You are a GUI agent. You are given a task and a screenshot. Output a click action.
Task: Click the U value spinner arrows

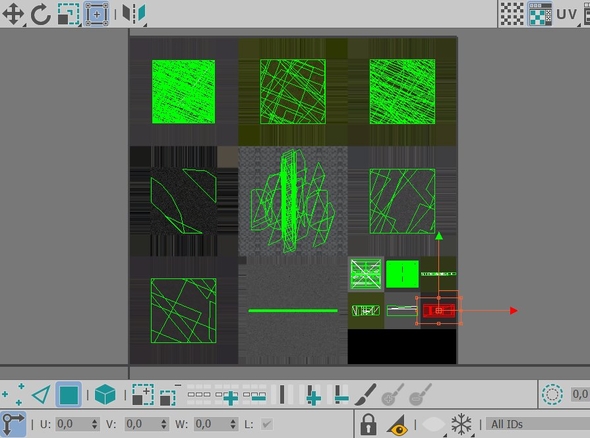click(94, 424)
